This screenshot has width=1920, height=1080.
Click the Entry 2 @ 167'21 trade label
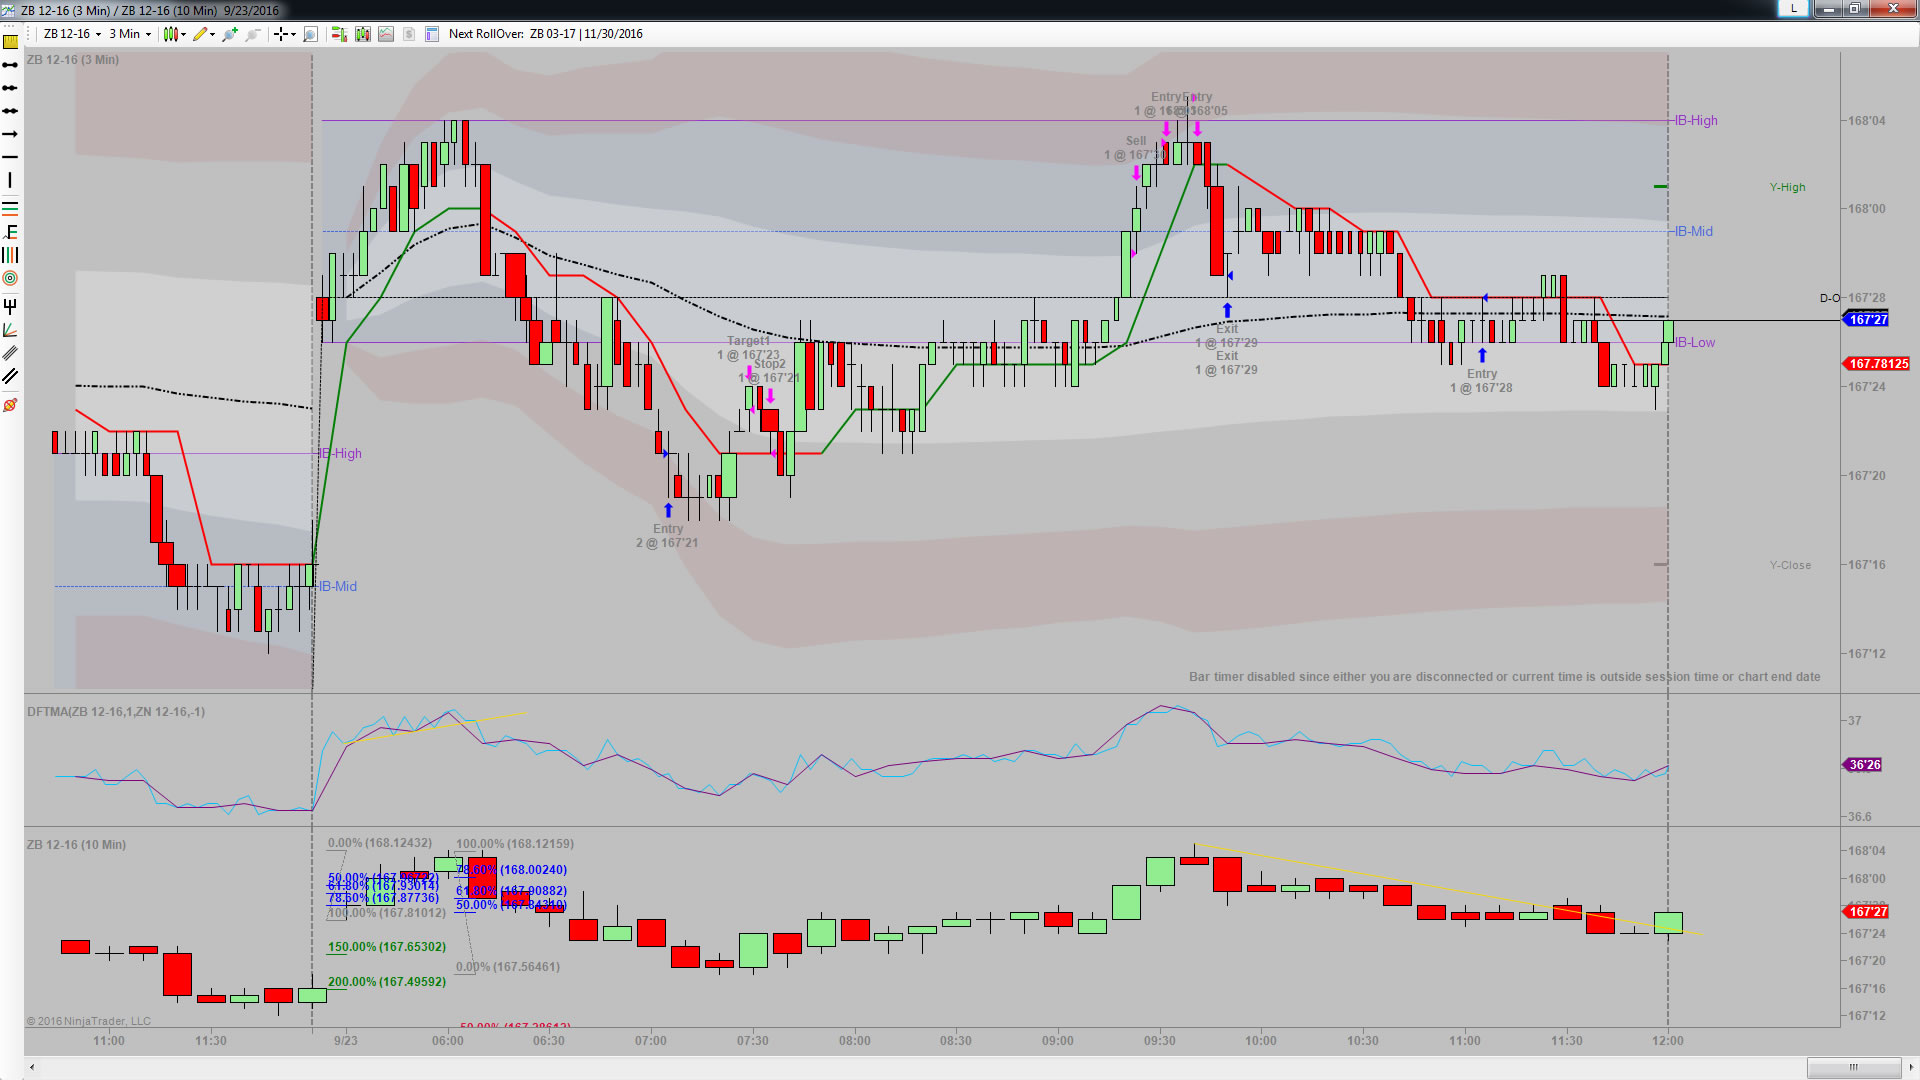pos(668,536)
